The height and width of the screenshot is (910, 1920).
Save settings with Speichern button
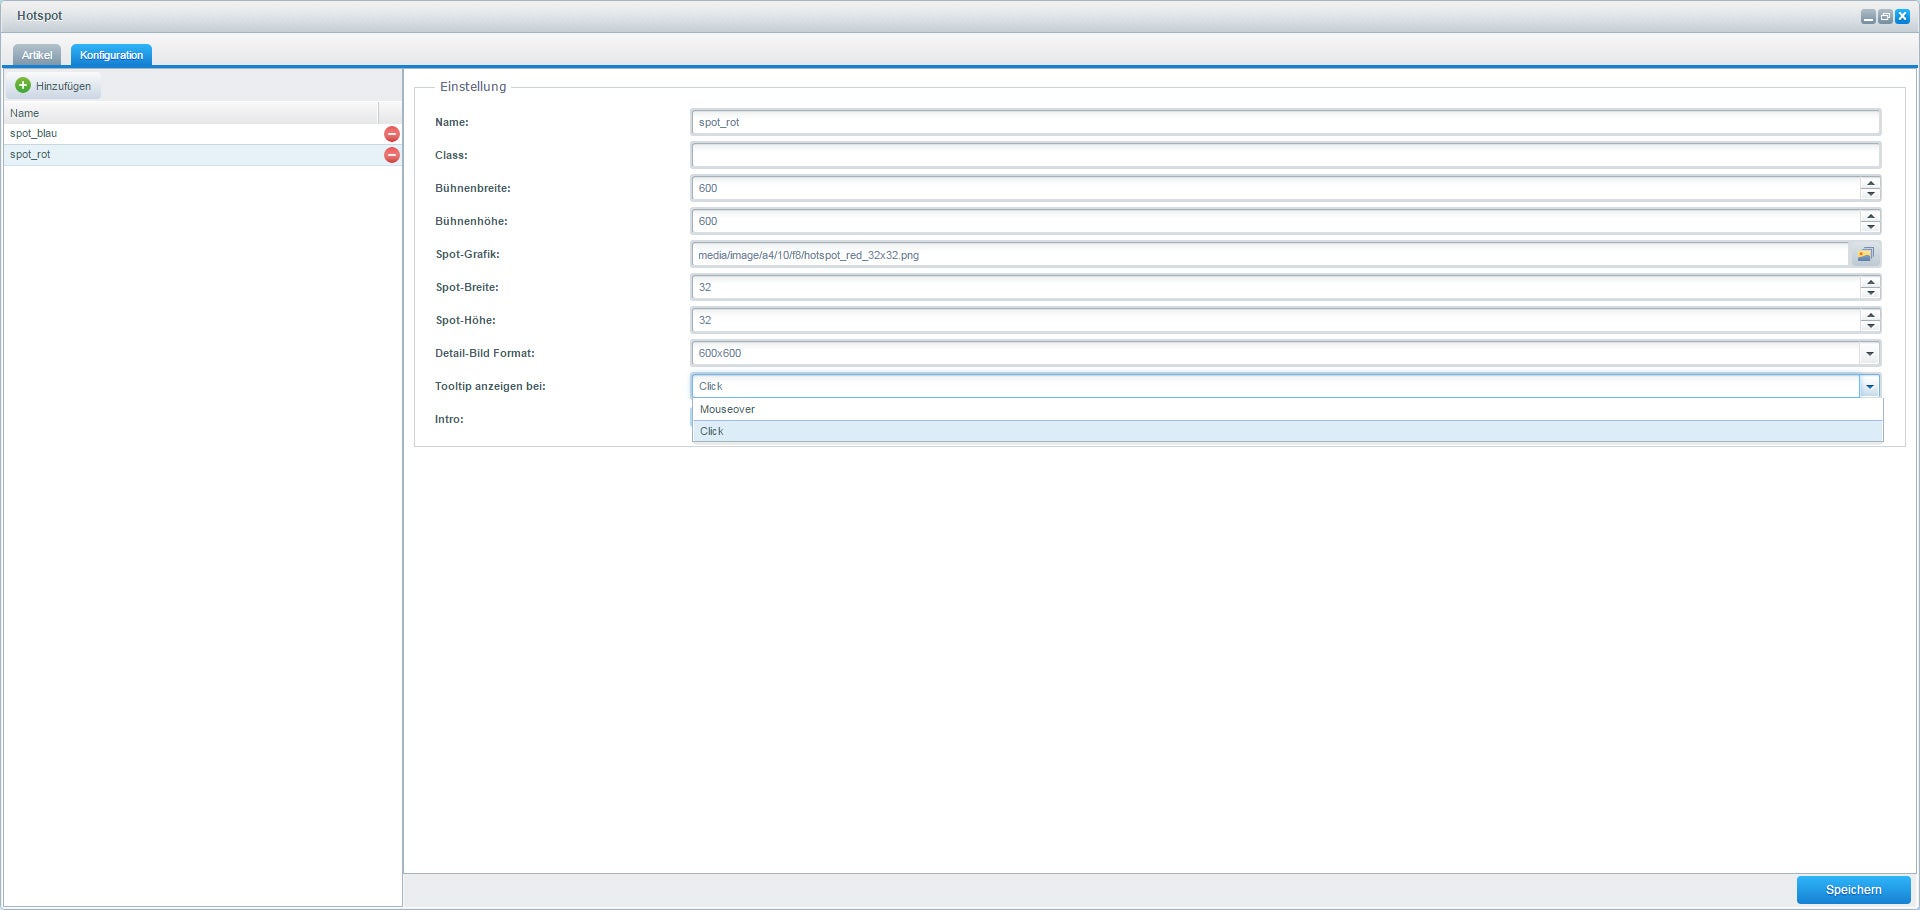pos(1853,890)
